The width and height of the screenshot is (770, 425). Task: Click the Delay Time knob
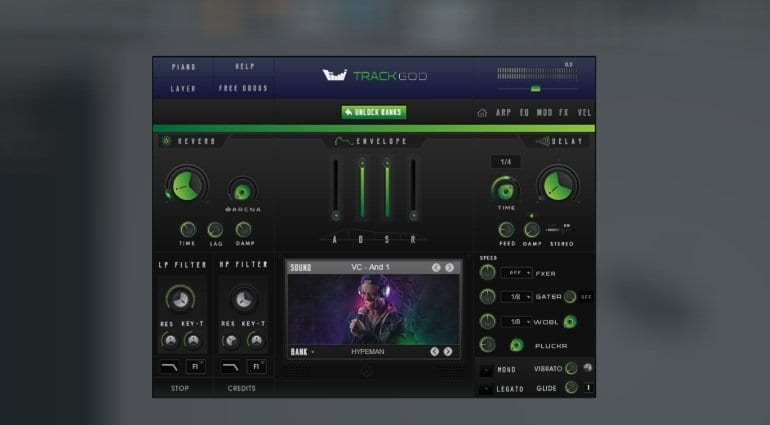click(x=505, y=190)
